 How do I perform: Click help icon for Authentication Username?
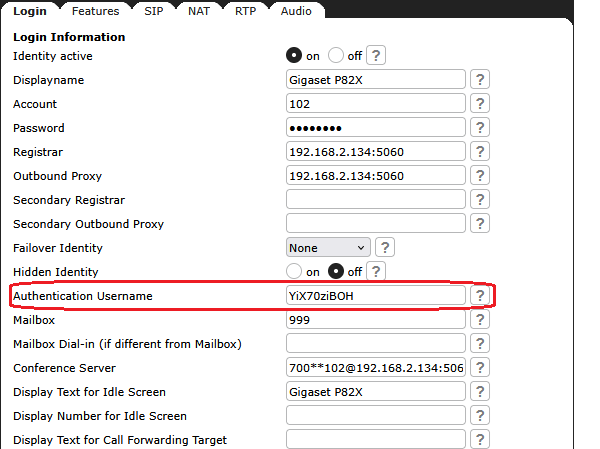[x=480, y=296]
